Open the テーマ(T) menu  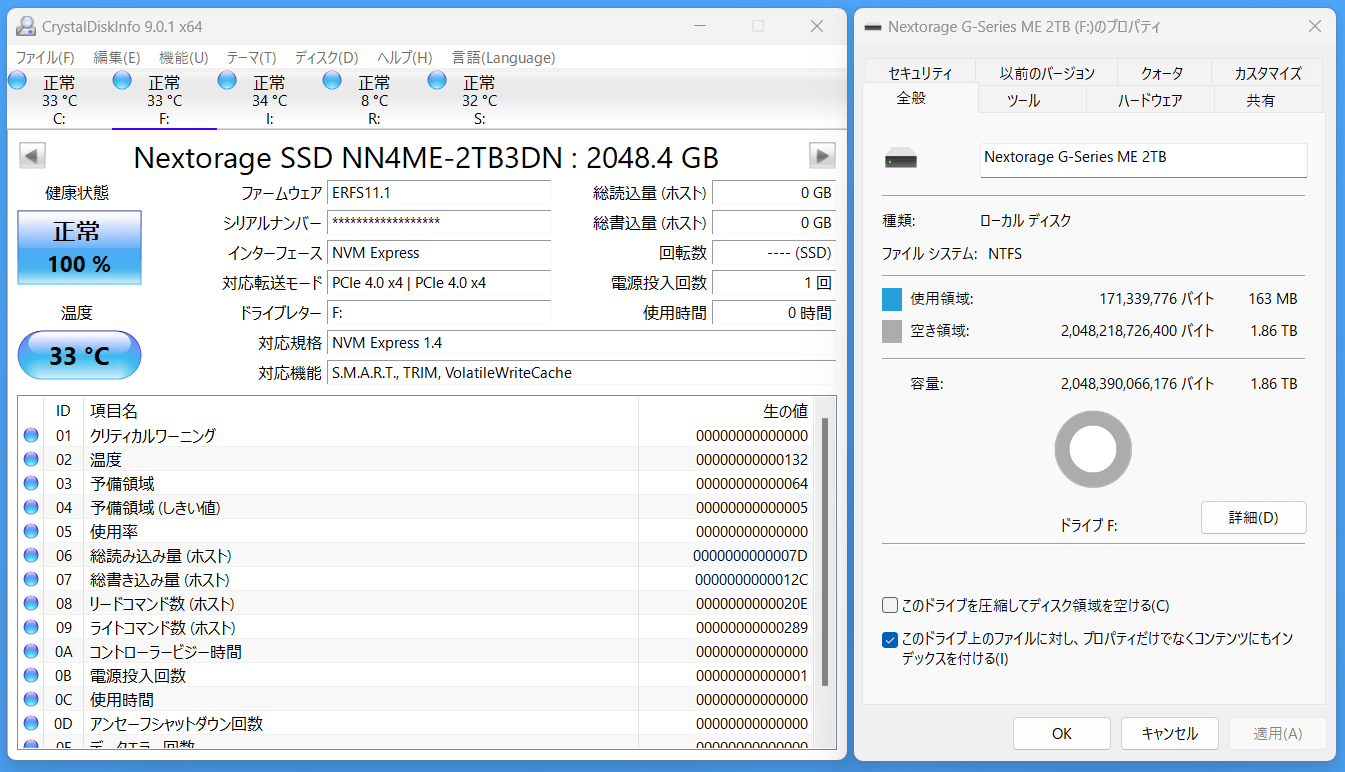(x=251, y=58)
